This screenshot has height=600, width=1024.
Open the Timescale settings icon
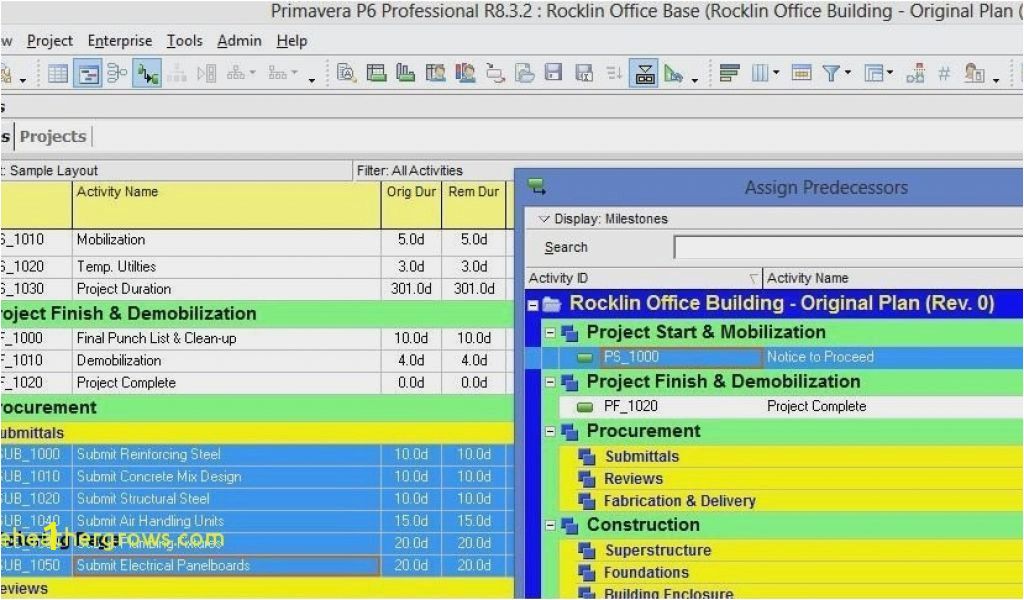click(x=801, y=73)
